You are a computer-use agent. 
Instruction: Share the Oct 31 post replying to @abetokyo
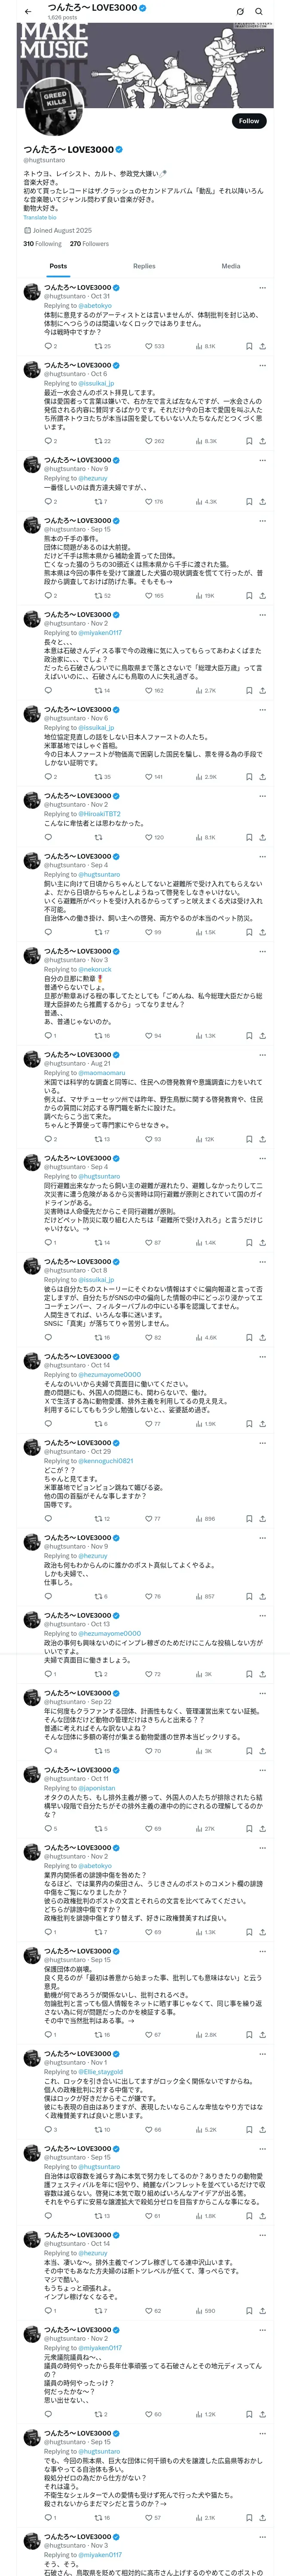pyautogui.click(x=263, y=346)
